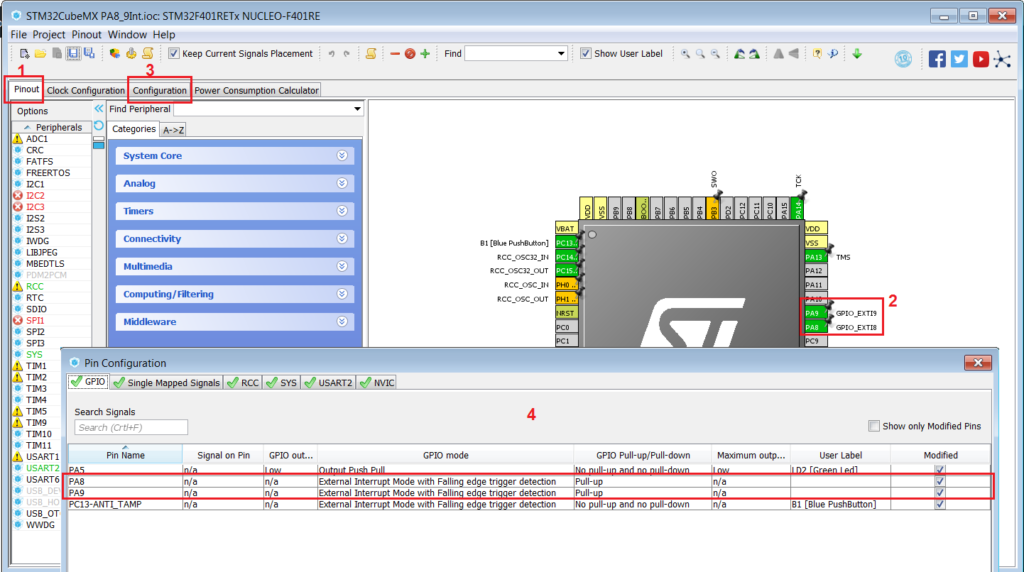Open a project with the folder icon

[x=40, y=54]
